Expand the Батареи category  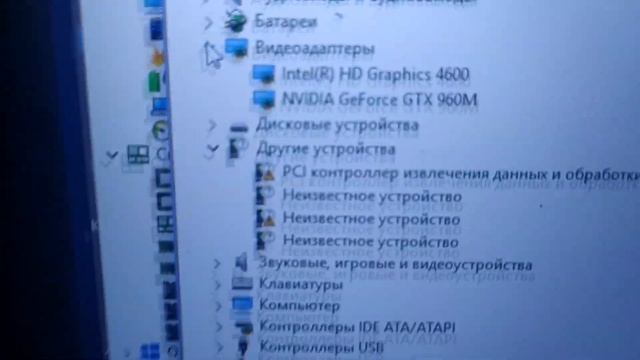coord(208,23)
